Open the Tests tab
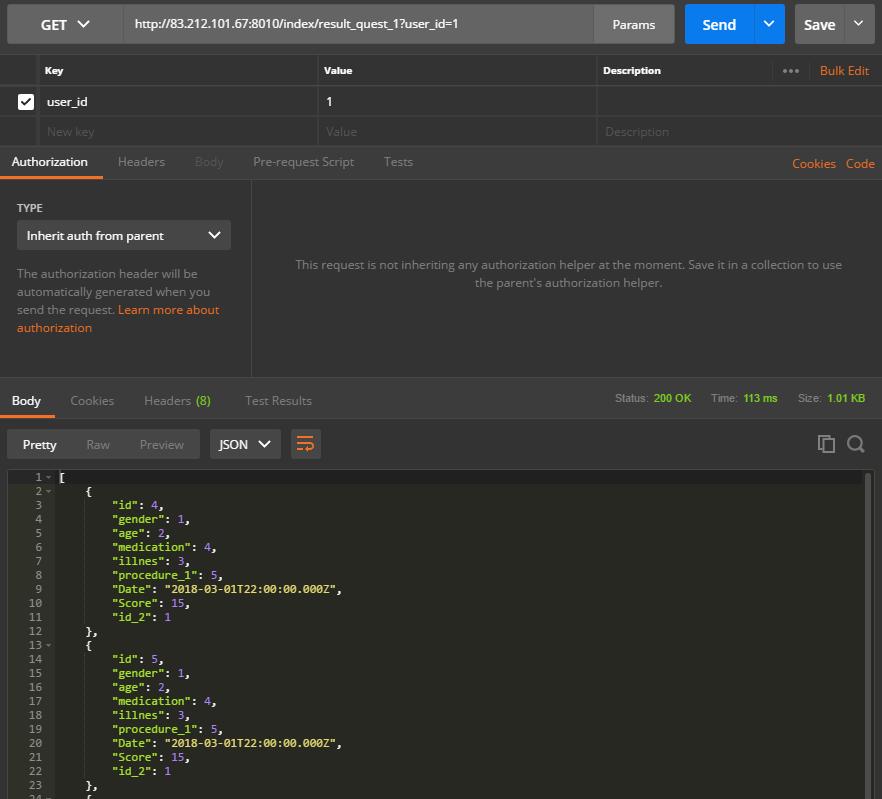Image resolution: width=882 pixels, height=799 pixels. pyautogui.click(x=398, y=162)
